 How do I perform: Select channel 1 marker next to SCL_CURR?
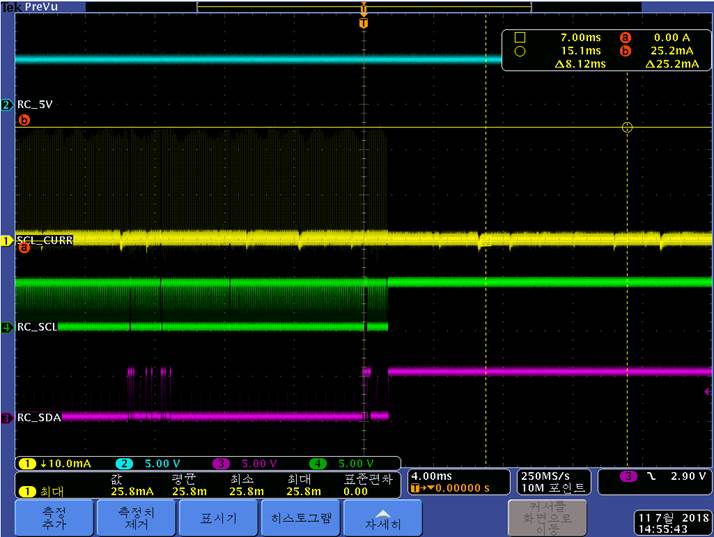pos(6,240)
